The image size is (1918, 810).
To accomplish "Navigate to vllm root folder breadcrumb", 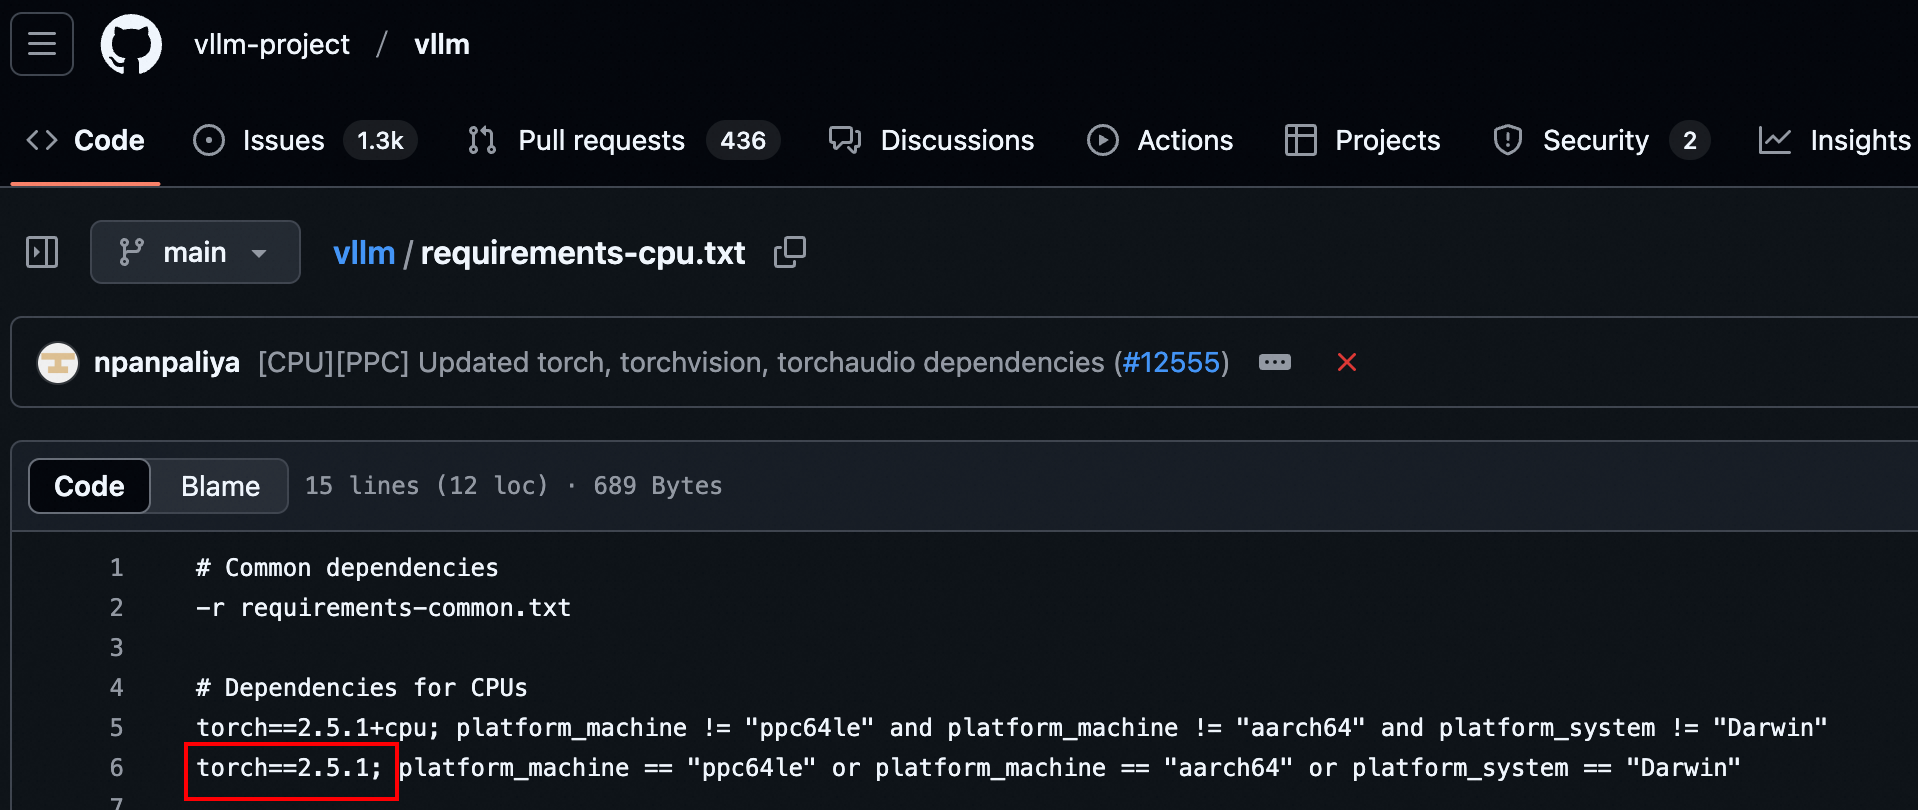I will (x=364, y=253).
